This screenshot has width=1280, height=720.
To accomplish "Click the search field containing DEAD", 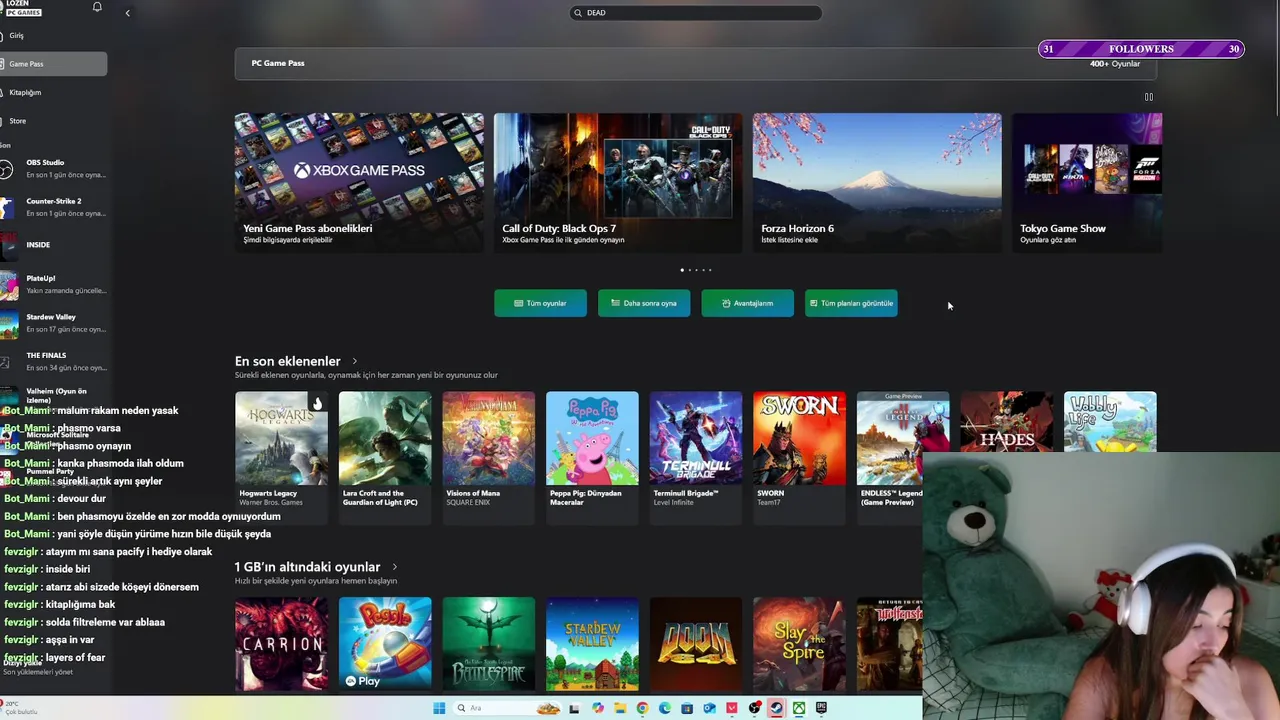I will [x=696, y=13].
